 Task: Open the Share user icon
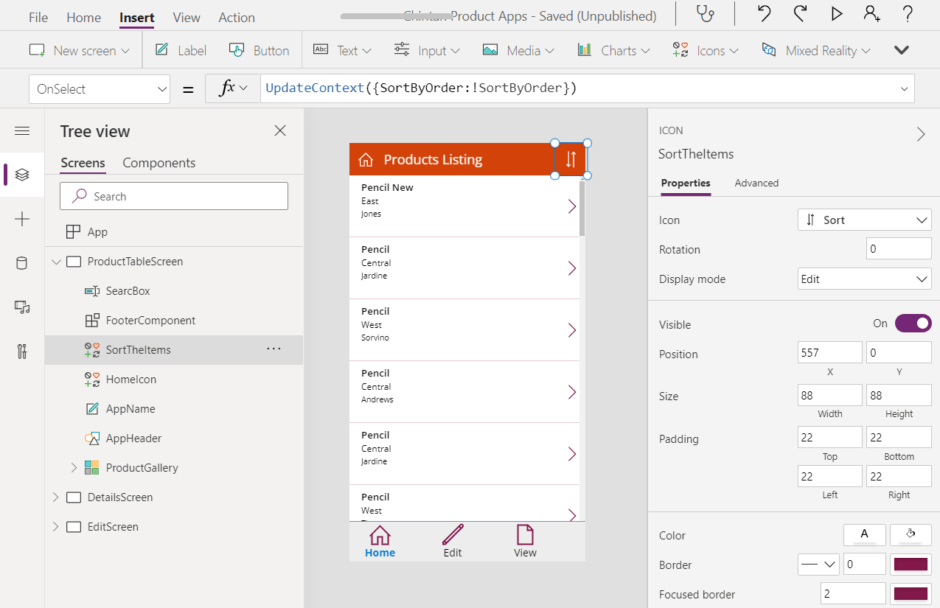[x=872, y=13]
